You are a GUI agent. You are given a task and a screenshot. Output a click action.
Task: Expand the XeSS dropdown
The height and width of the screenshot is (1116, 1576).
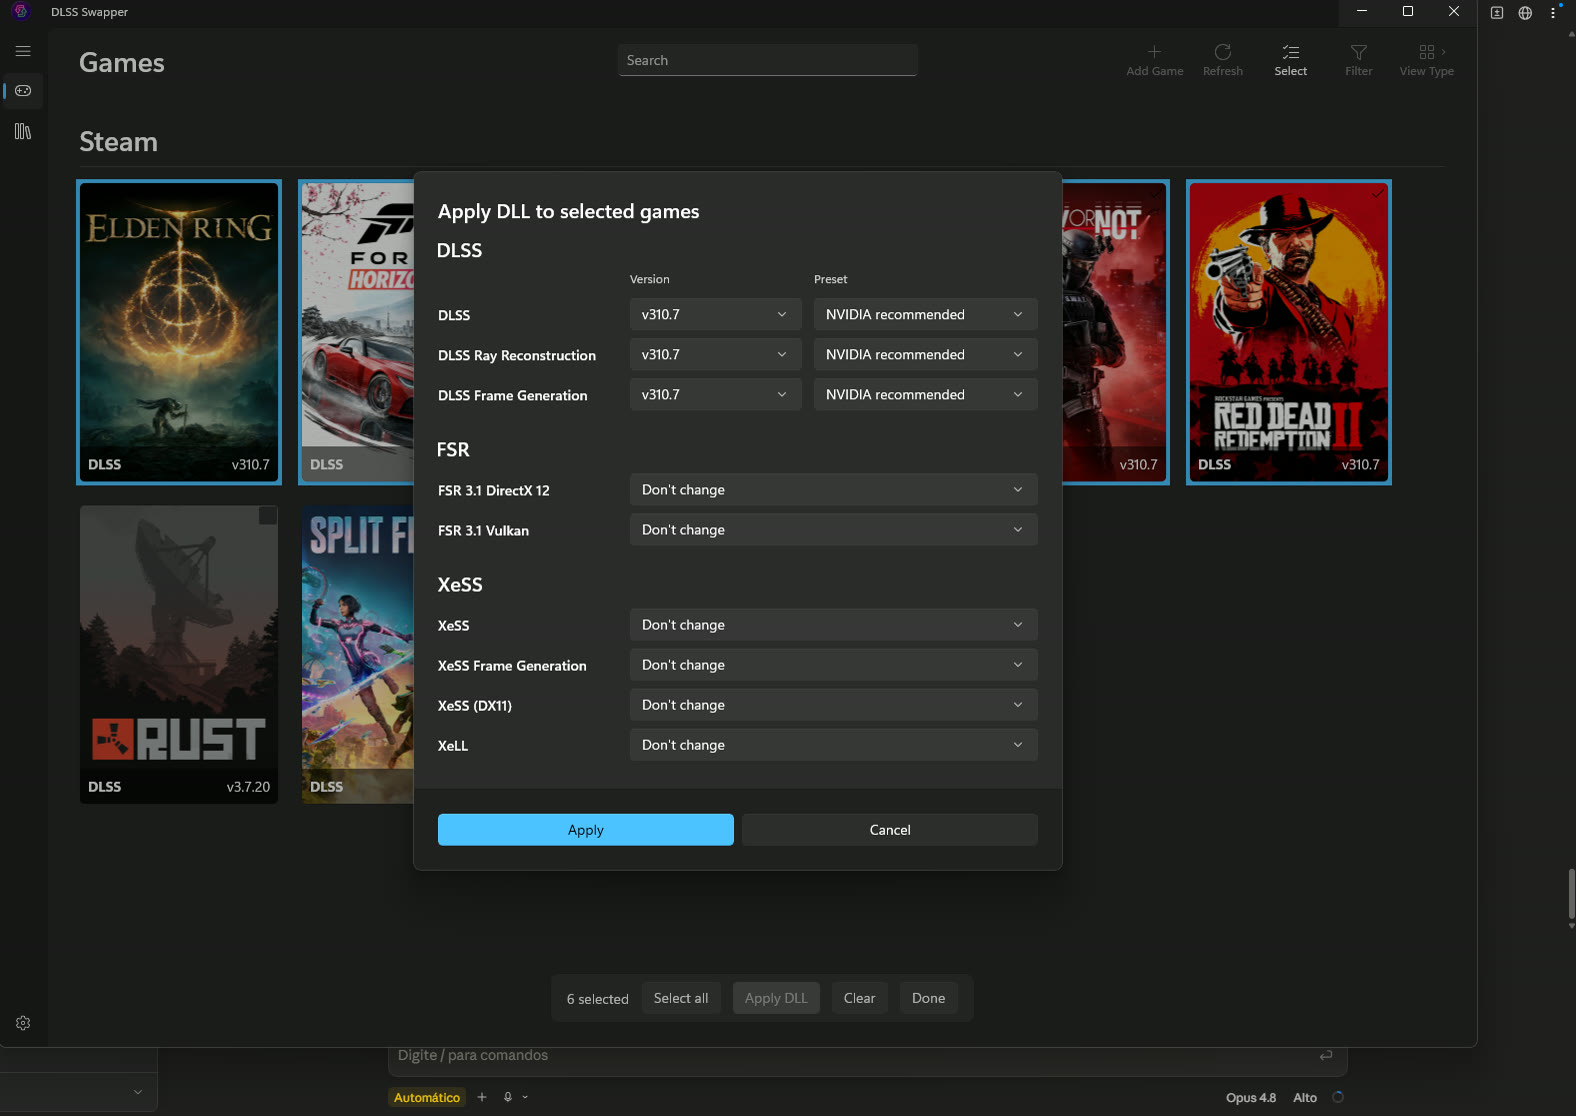pos(834,624)
